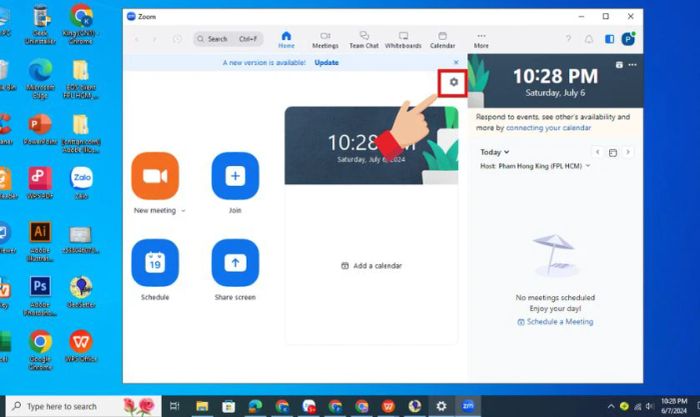Click Share screen button
700x417 pixels.
pos(235,263)
